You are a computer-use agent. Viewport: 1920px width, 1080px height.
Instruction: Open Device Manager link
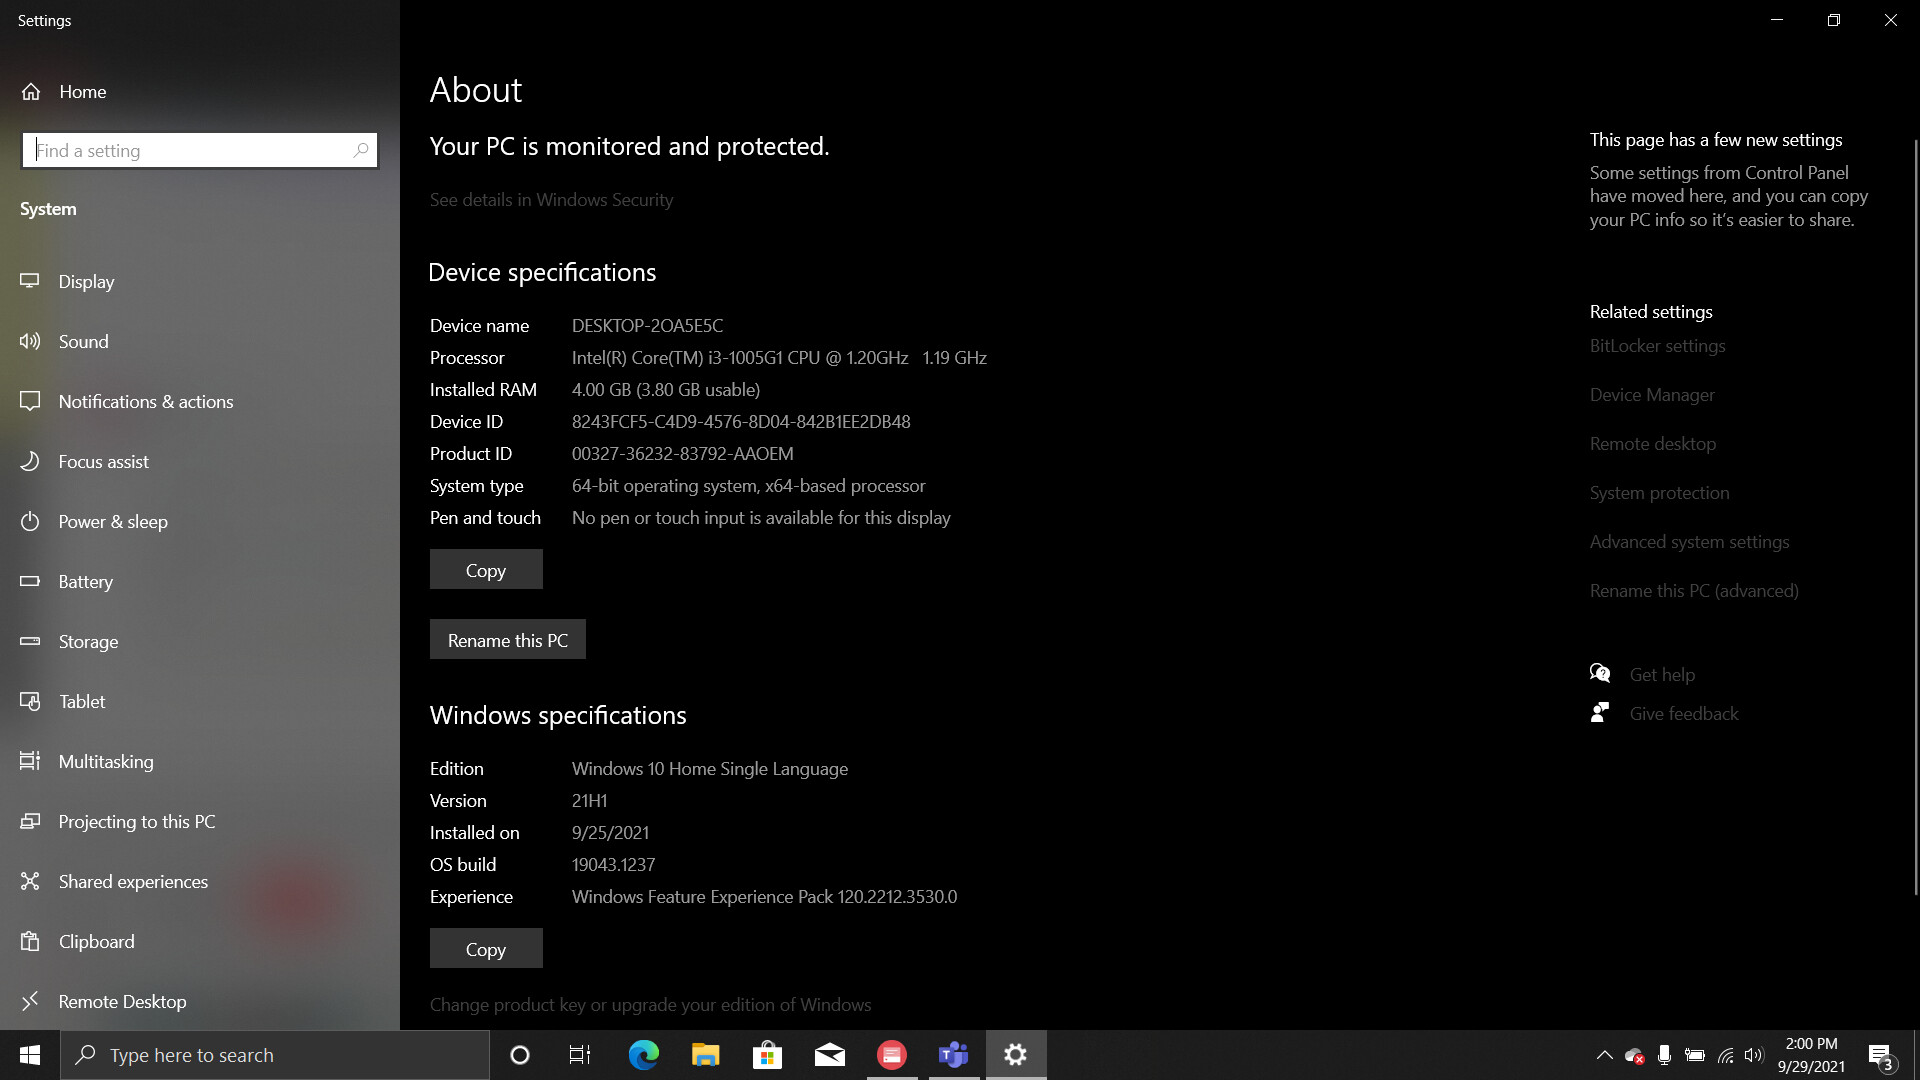[1652, 394]
